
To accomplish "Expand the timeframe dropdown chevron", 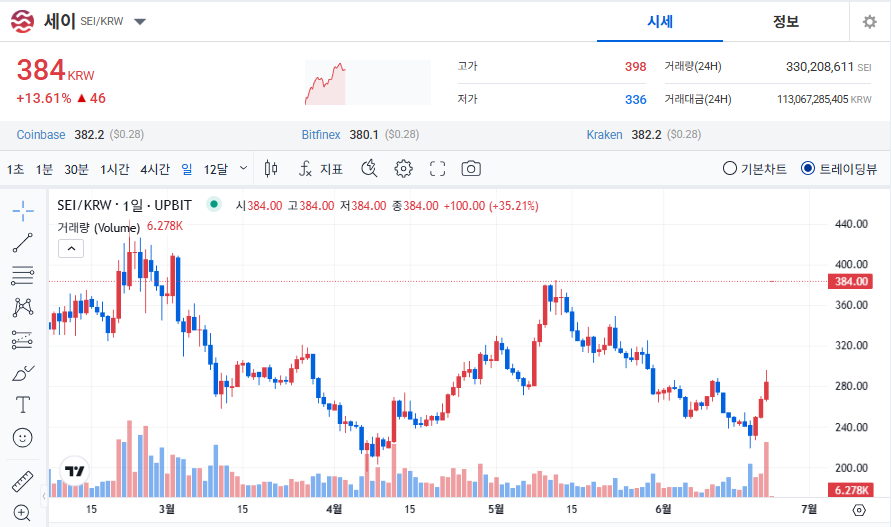I will click(x=243, y=168).
